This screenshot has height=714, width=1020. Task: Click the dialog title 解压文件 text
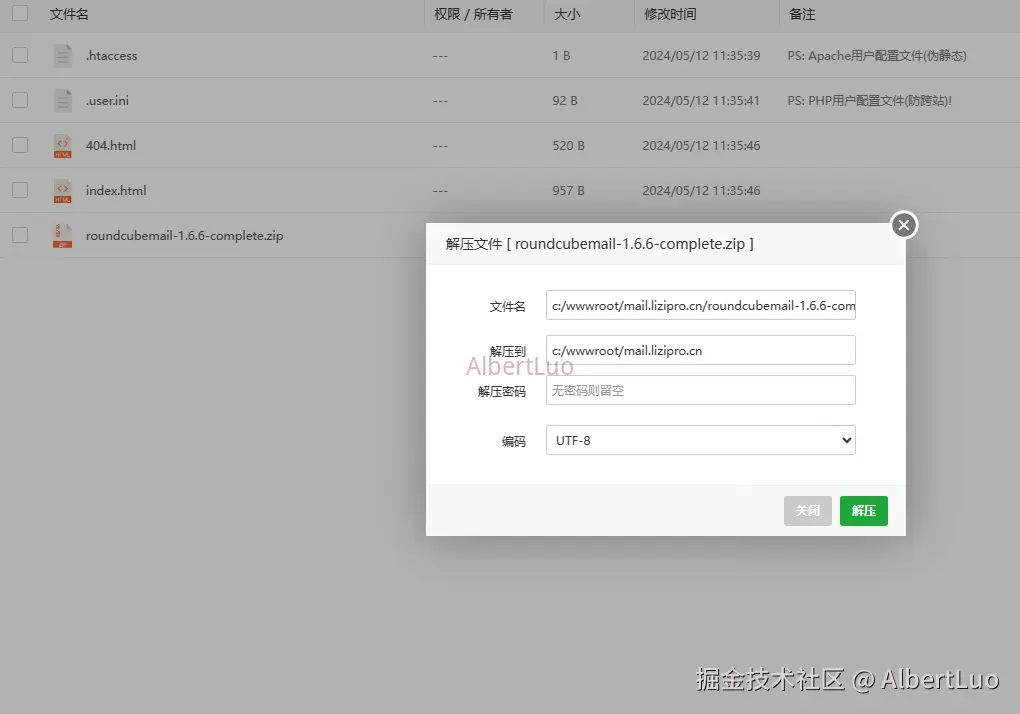[599, 244]
